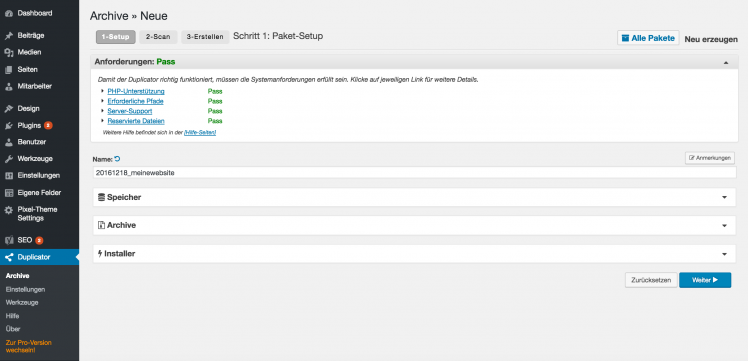Click the Einstellungen sliders icon
Screen dimensions: 748x361
[x=8, y=175]
